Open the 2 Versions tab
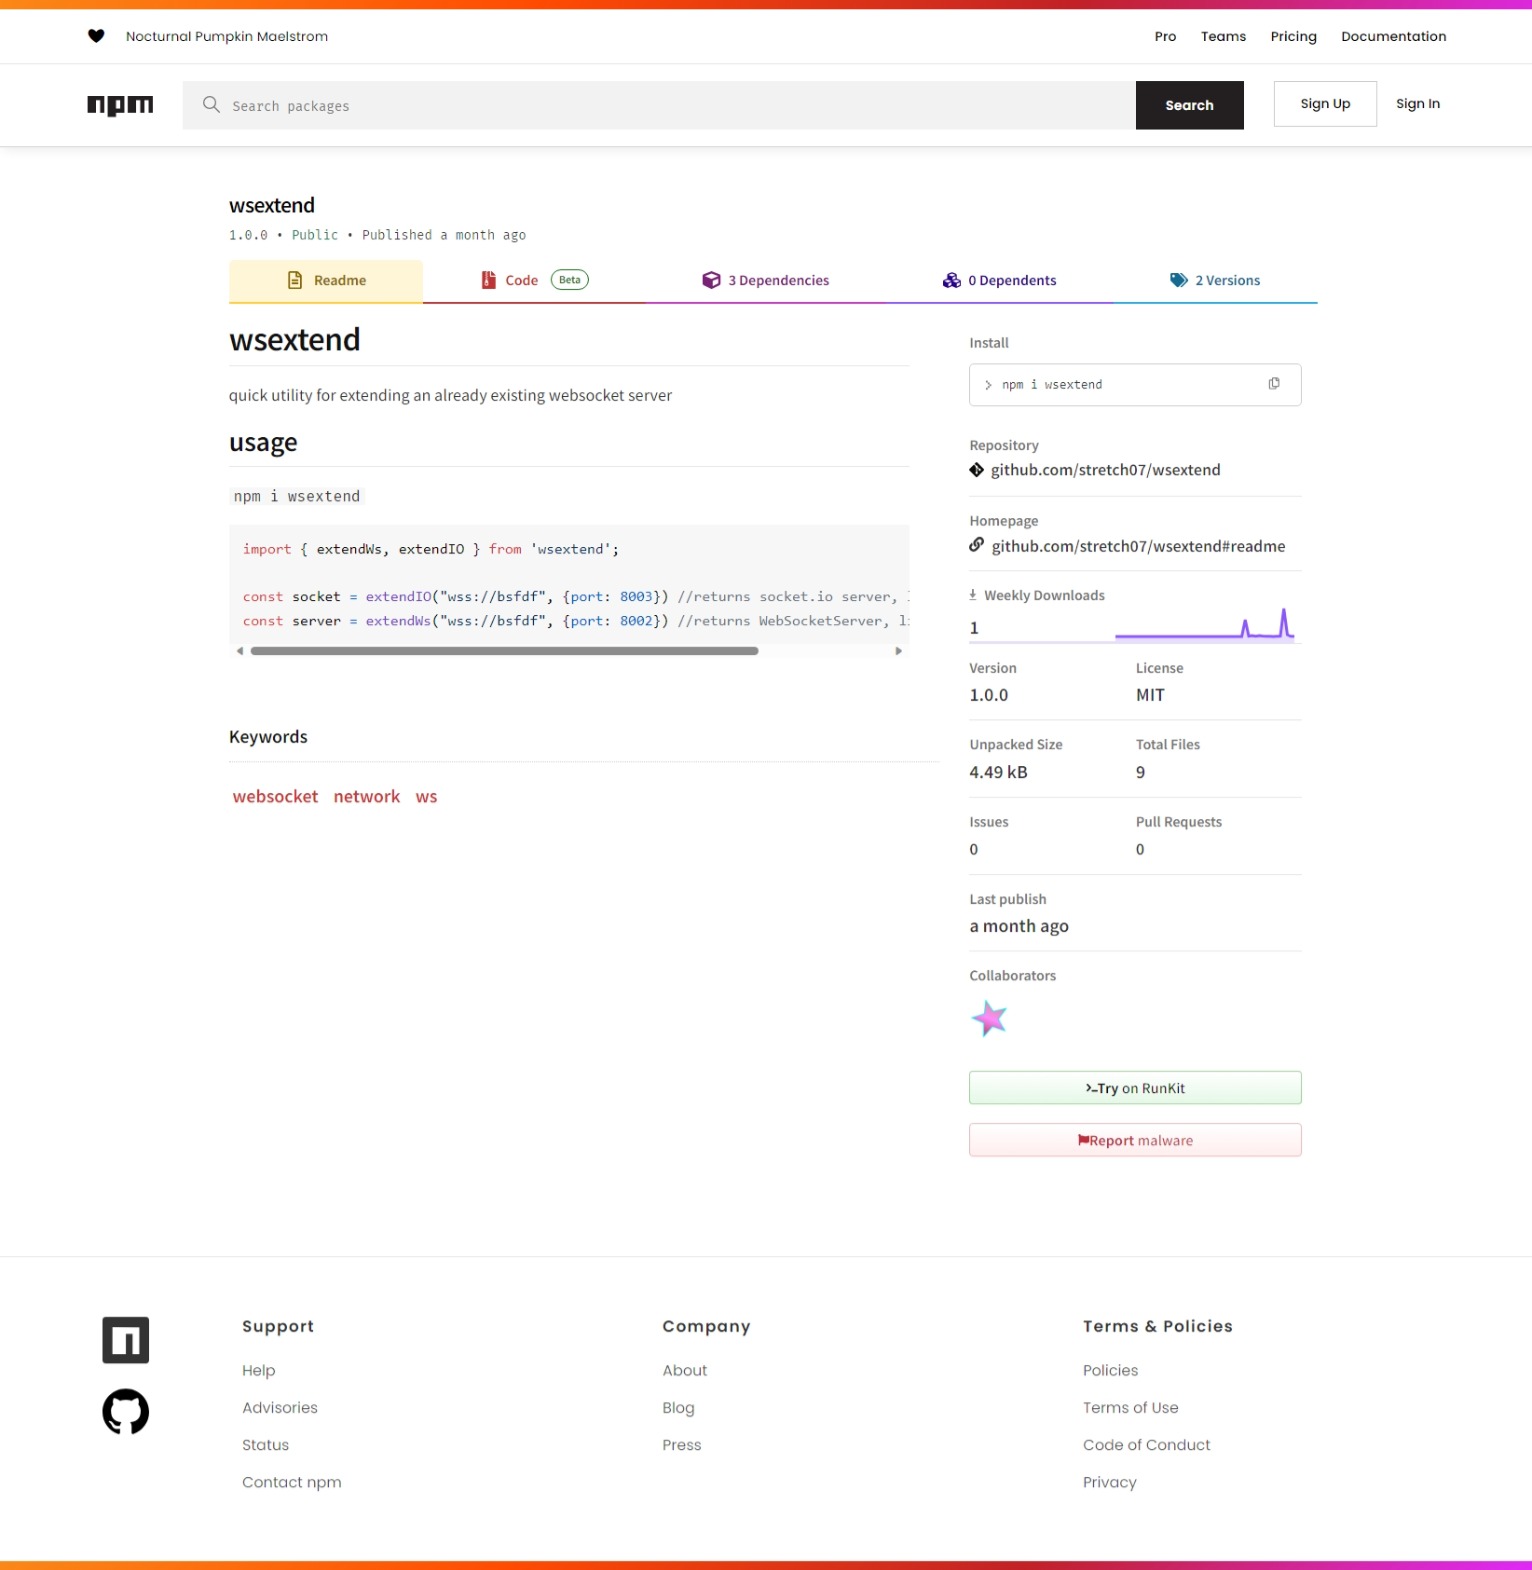The image size is (1532, 1570). click(x=1215, y=281)
